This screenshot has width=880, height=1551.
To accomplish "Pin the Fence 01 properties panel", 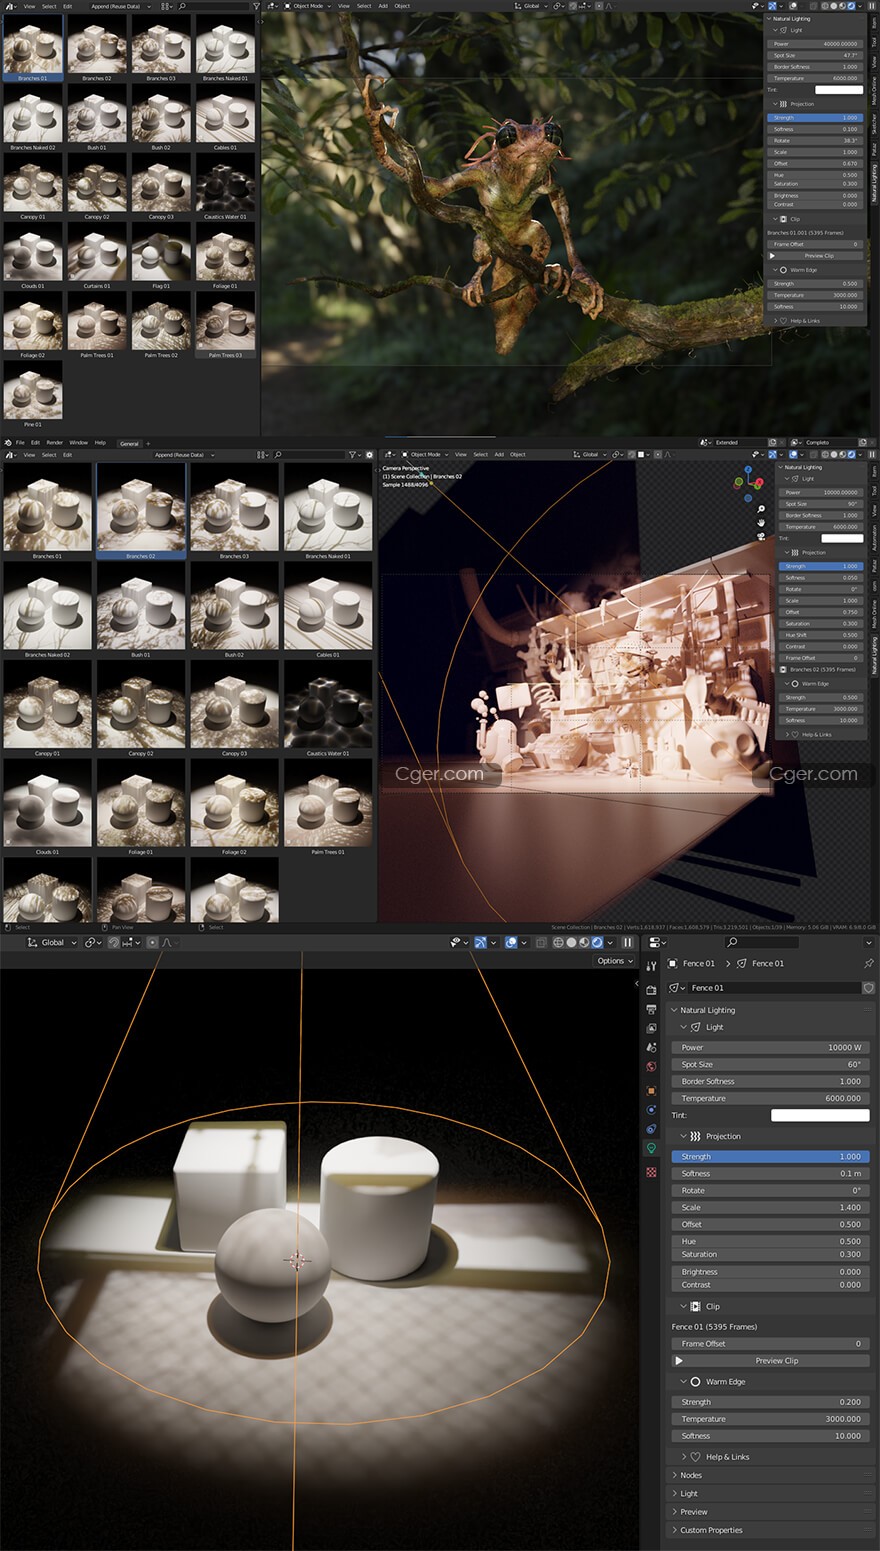I will pos(868,964).
